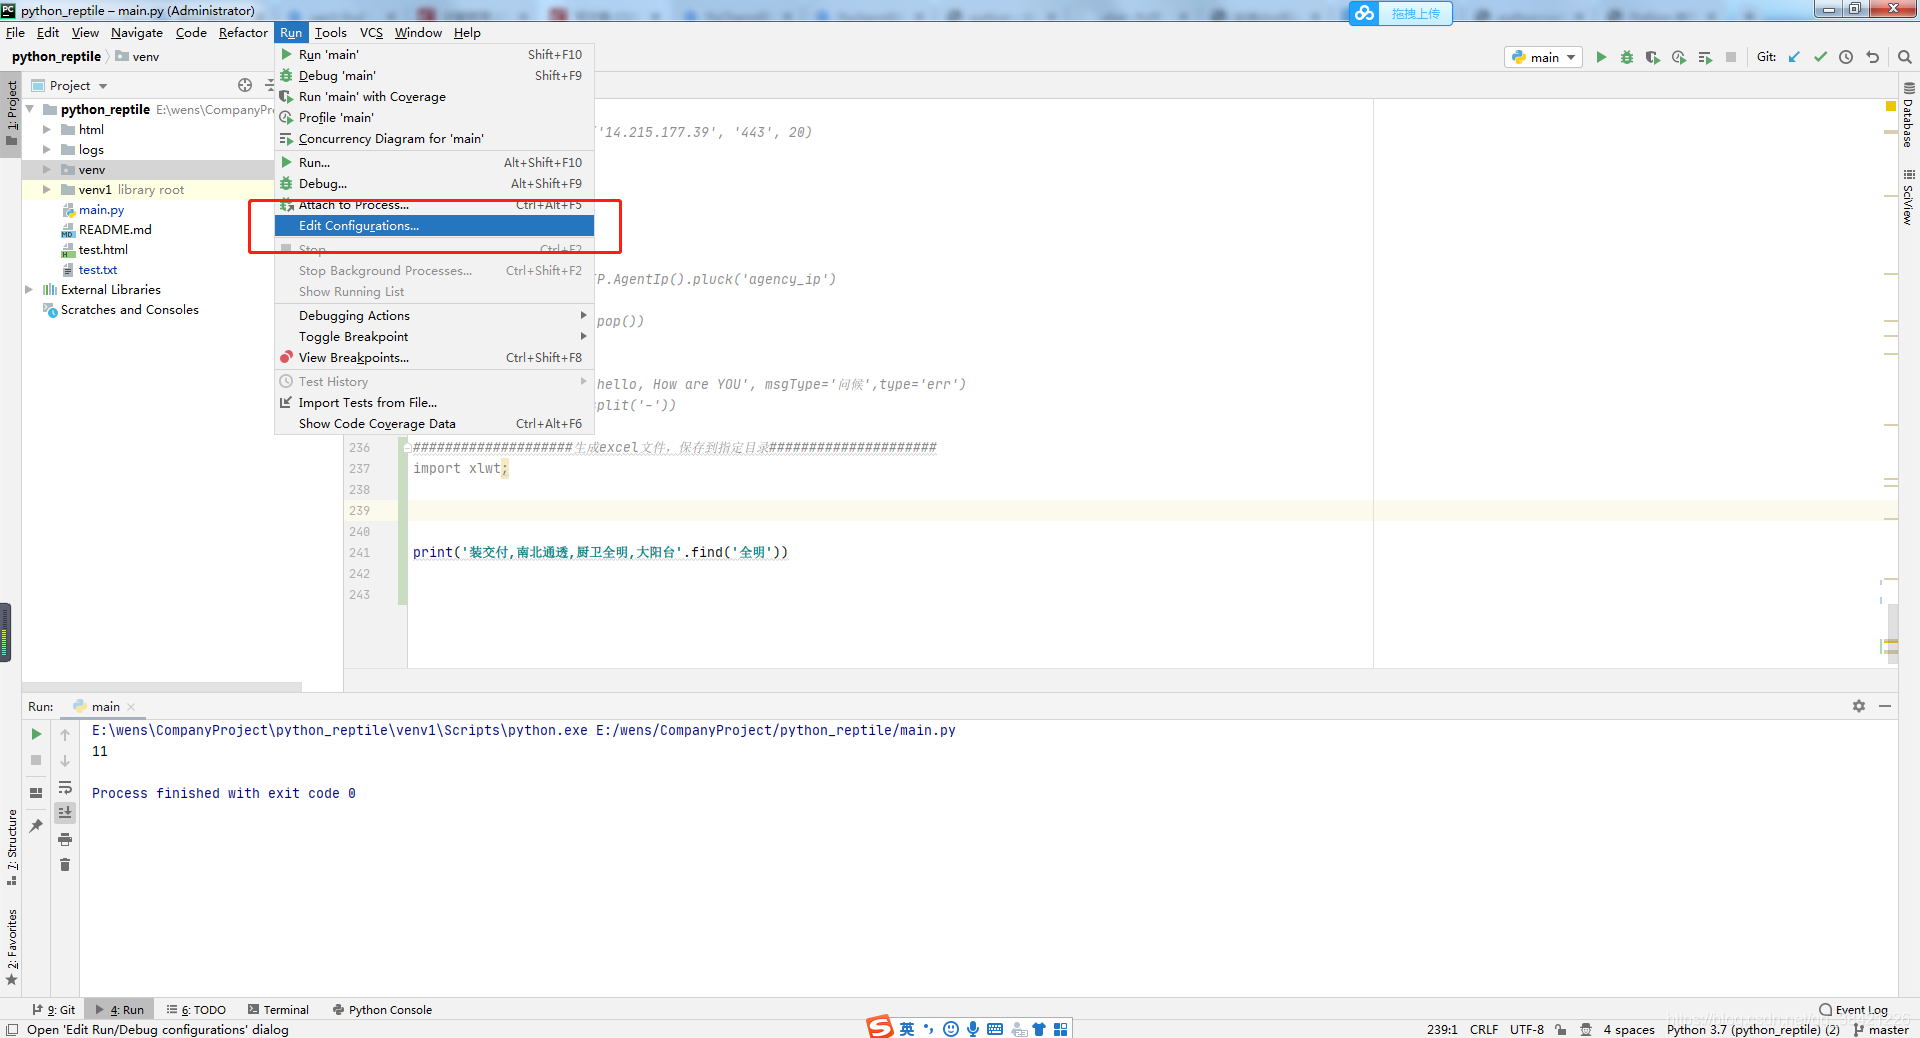1920x1038 pixels.
Task: Expand the html folder
Action: (x=47, y=129)
